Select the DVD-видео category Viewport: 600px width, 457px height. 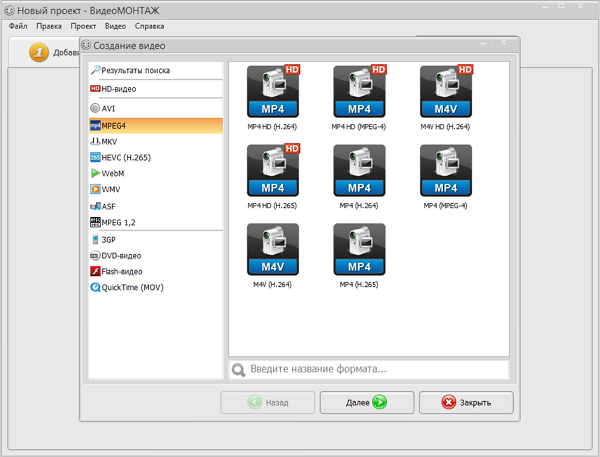coord(156,255)
